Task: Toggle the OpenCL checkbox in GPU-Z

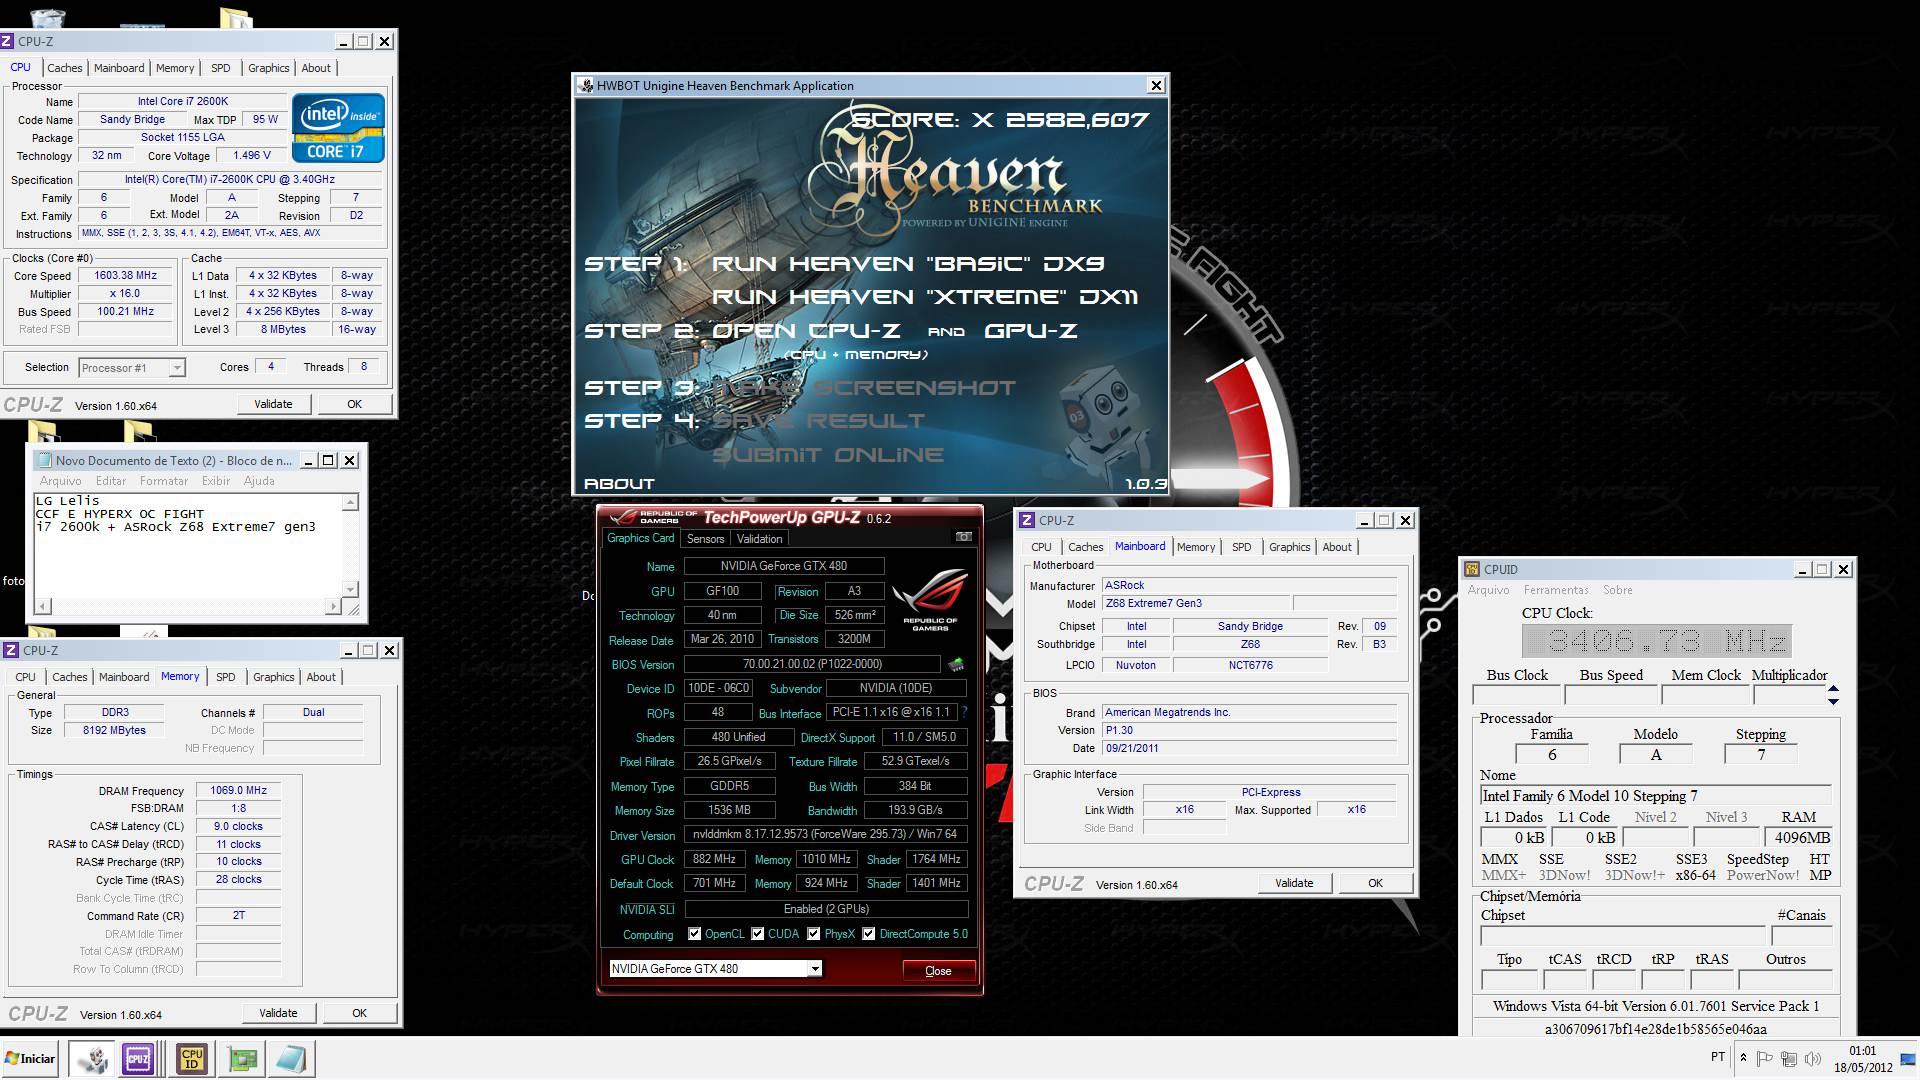Action: click(694, 934)
